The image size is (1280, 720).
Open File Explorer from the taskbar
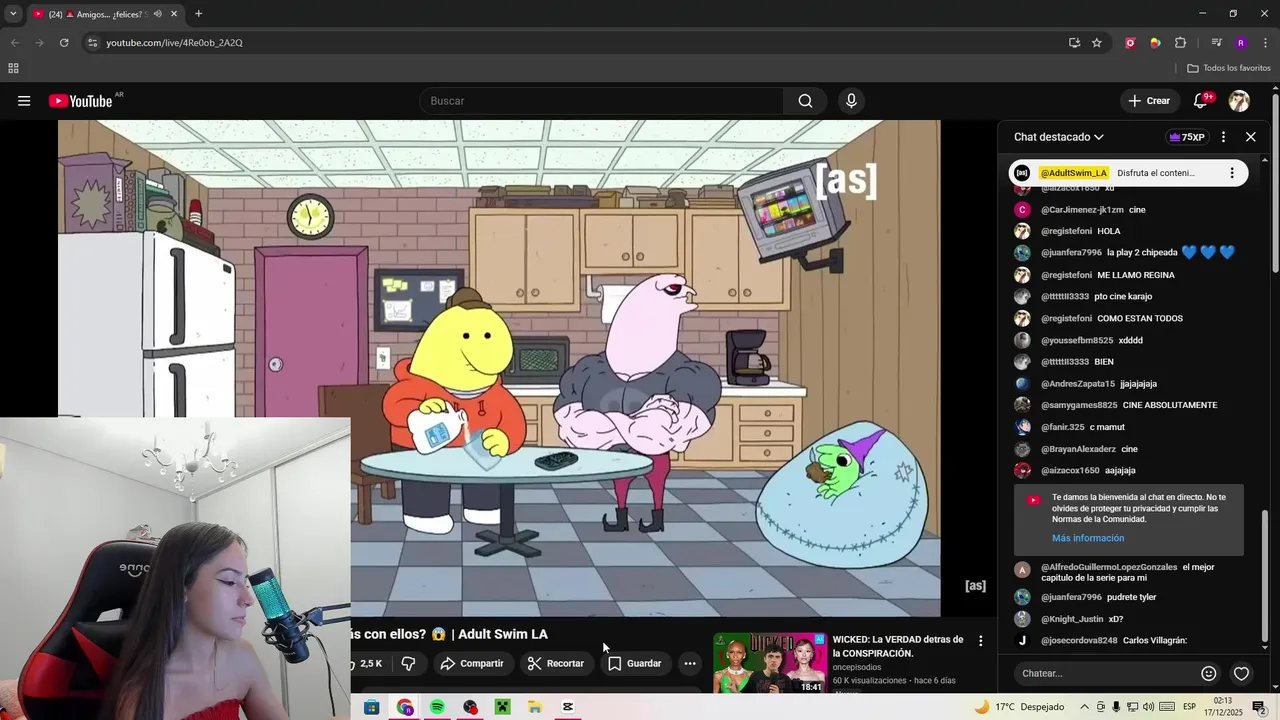[535, 707]
